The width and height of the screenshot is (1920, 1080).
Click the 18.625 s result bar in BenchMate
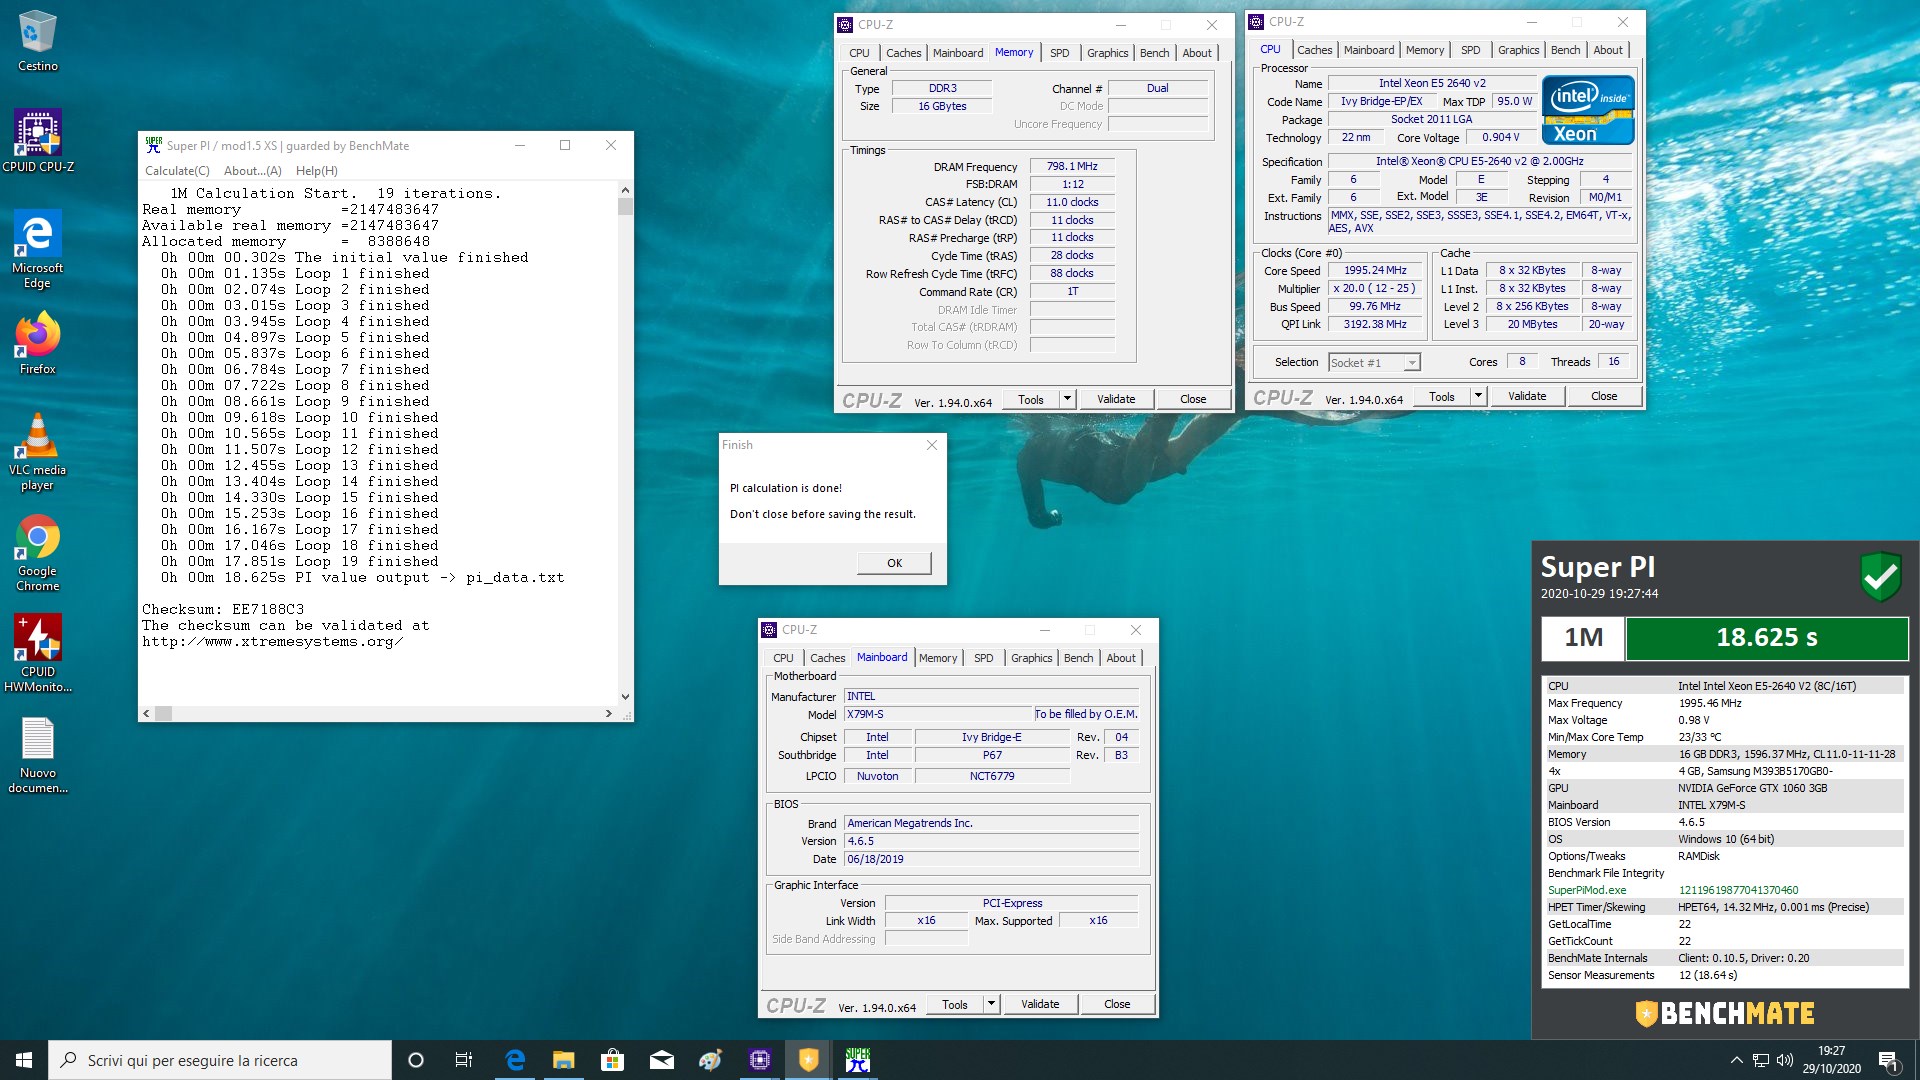1766,638
